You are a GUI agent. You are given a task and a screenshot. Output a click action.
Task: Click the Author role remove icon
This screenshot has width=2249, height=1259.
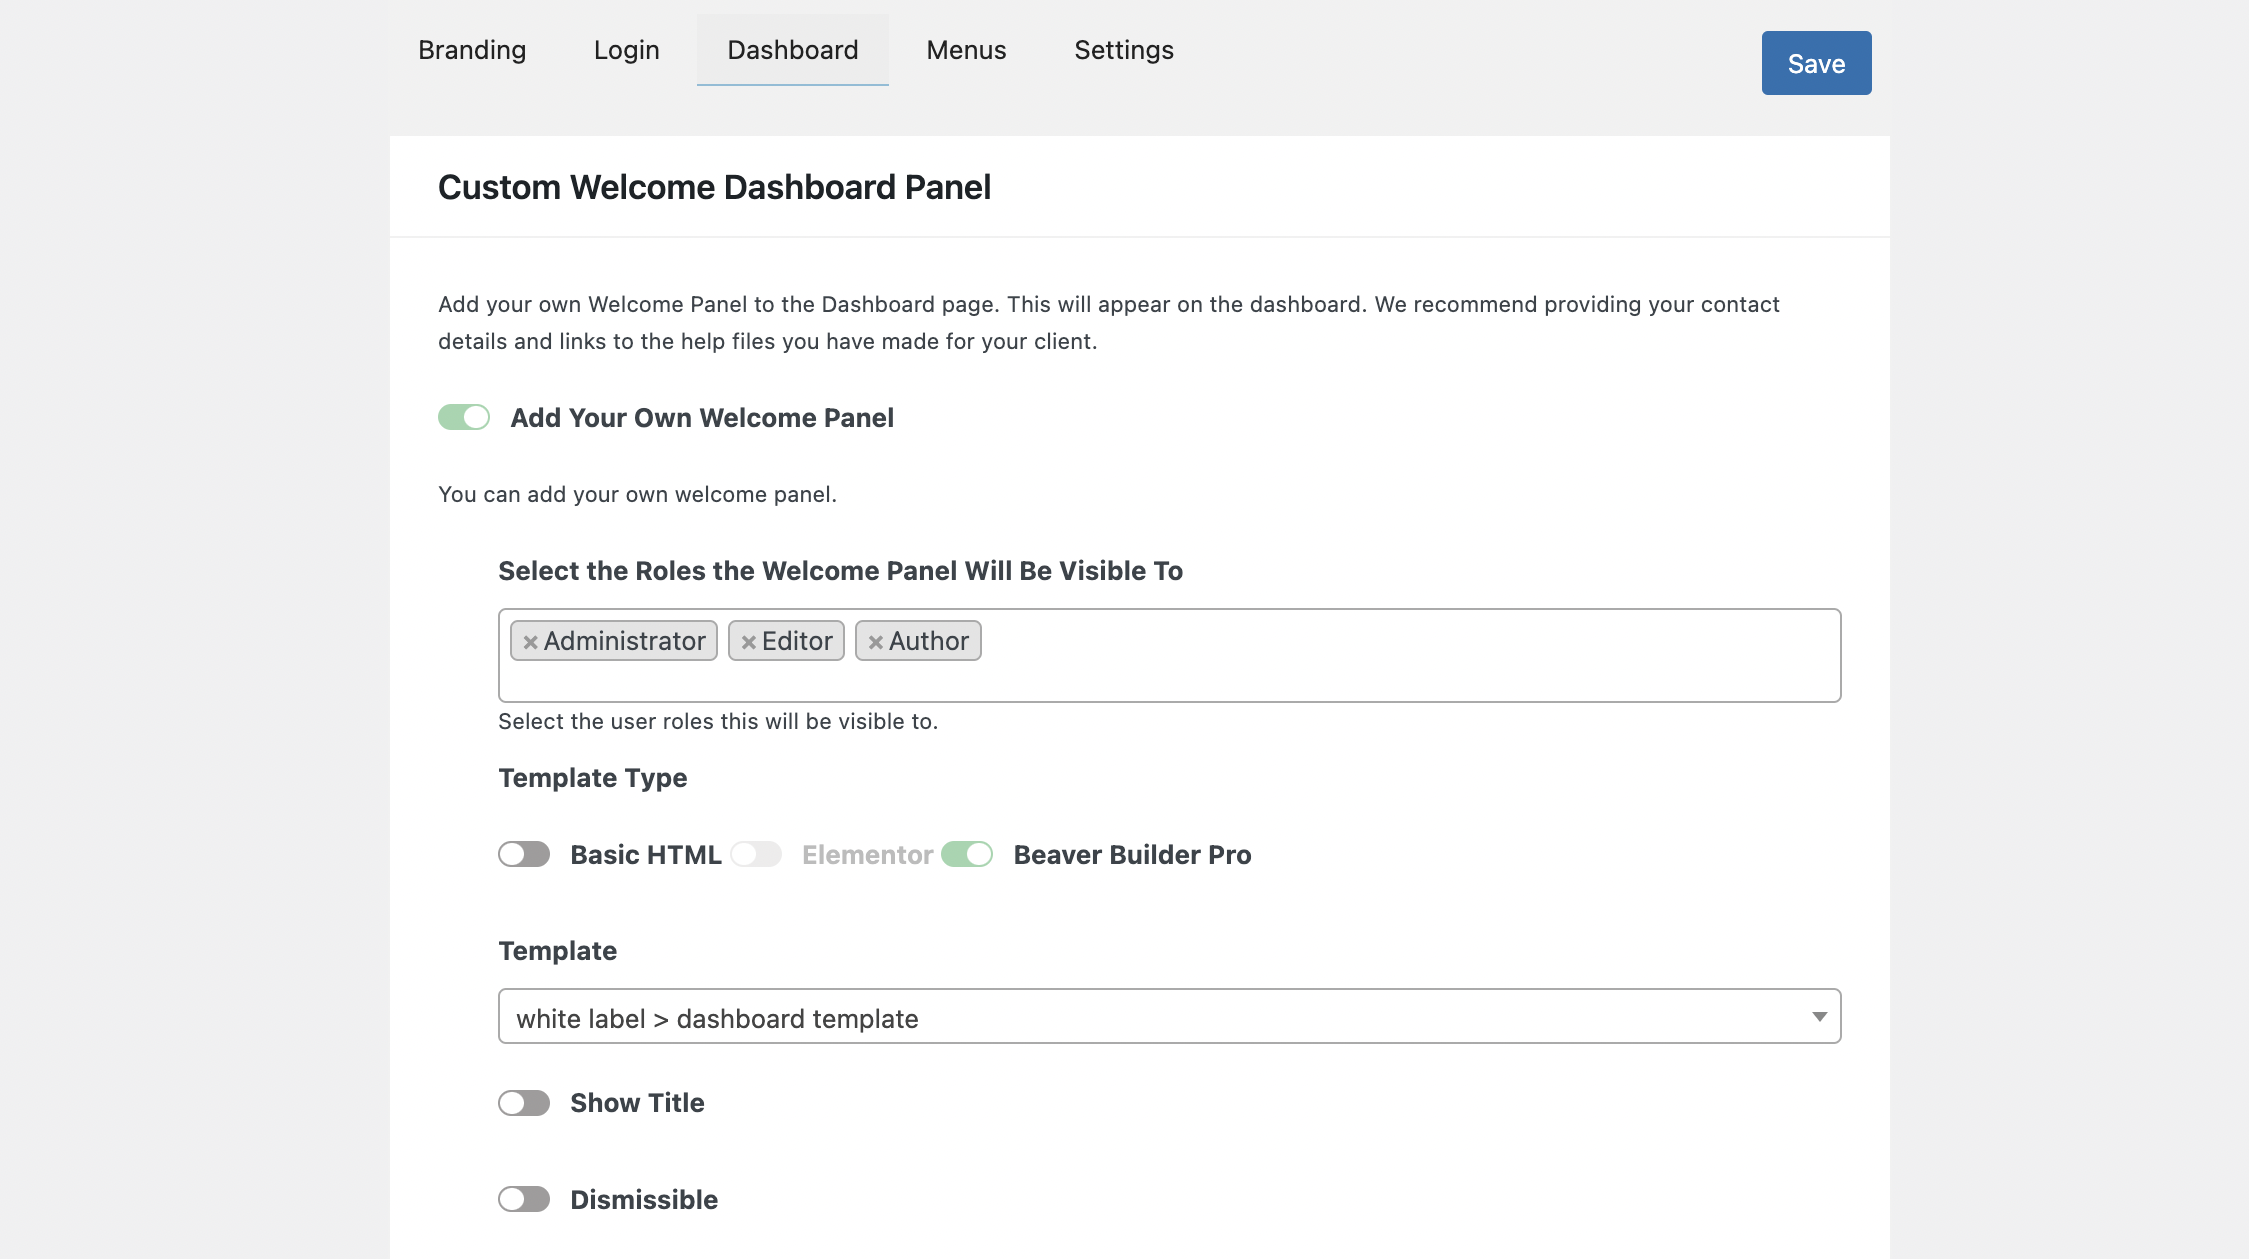click(876, 641)
